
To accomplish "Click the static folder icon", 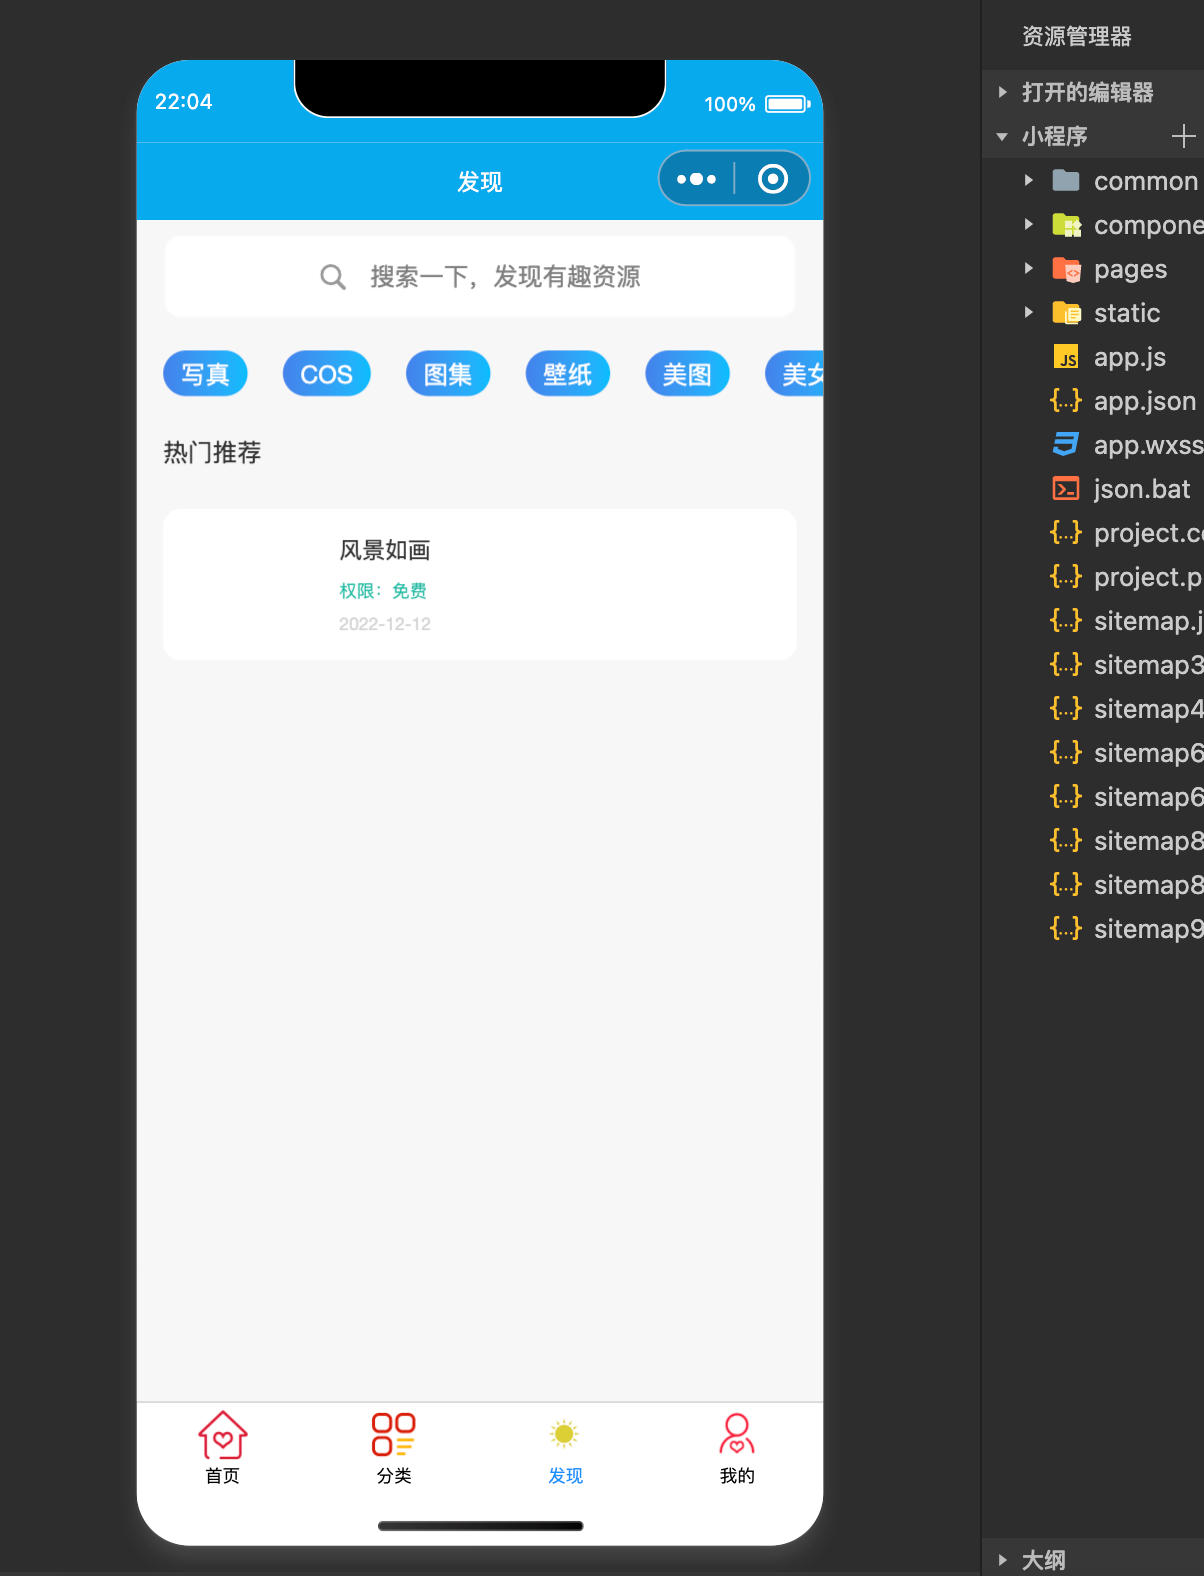I will point(1066,313).
